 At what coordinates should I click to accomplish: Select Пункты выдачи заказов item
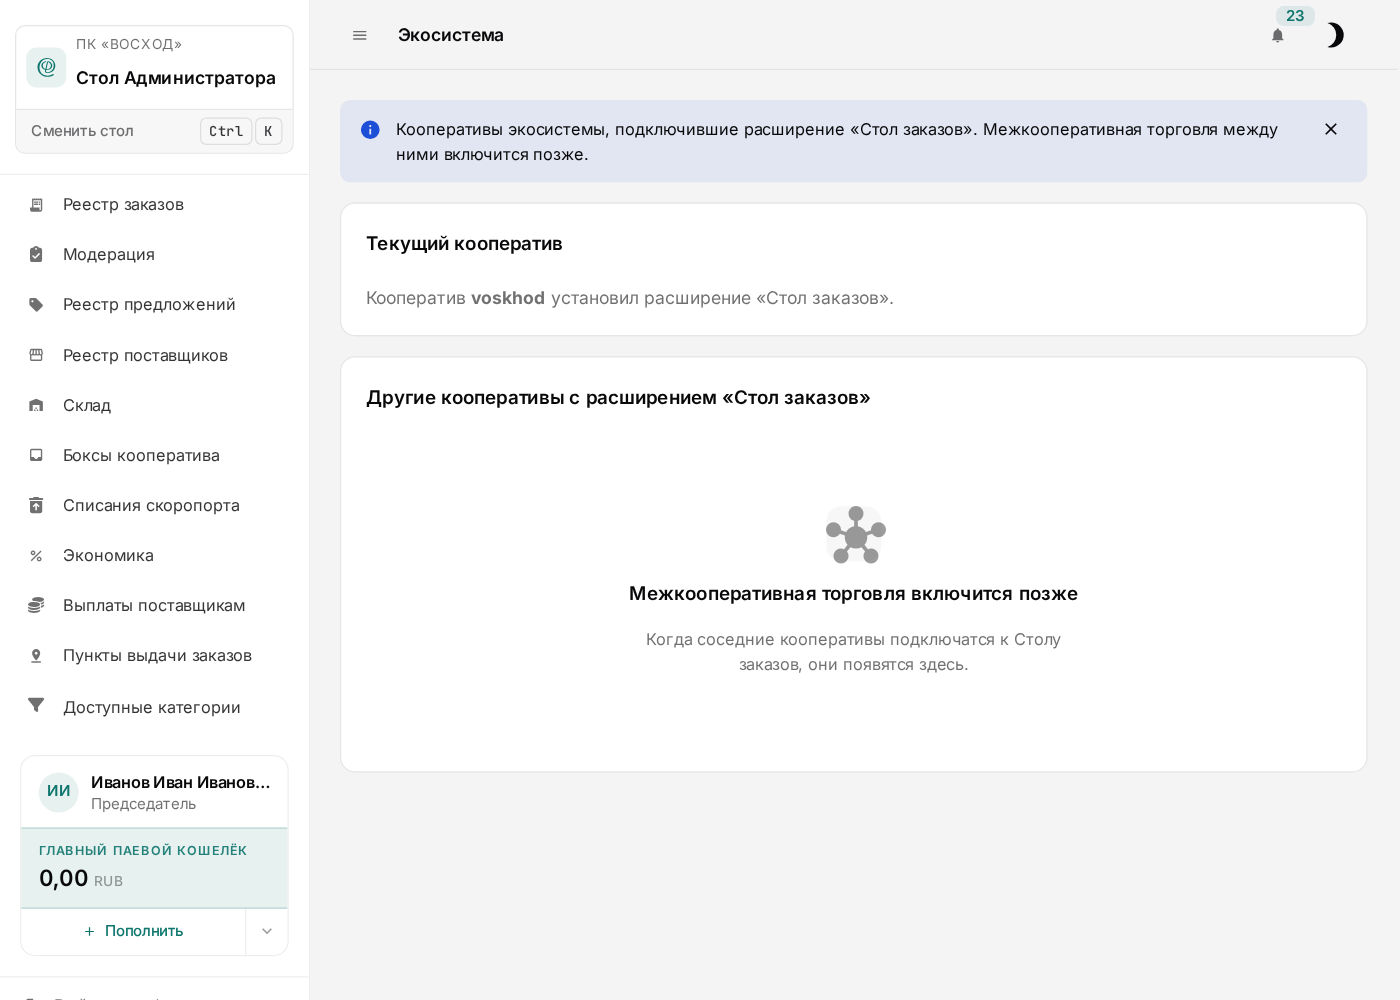[x=154, y=655]
